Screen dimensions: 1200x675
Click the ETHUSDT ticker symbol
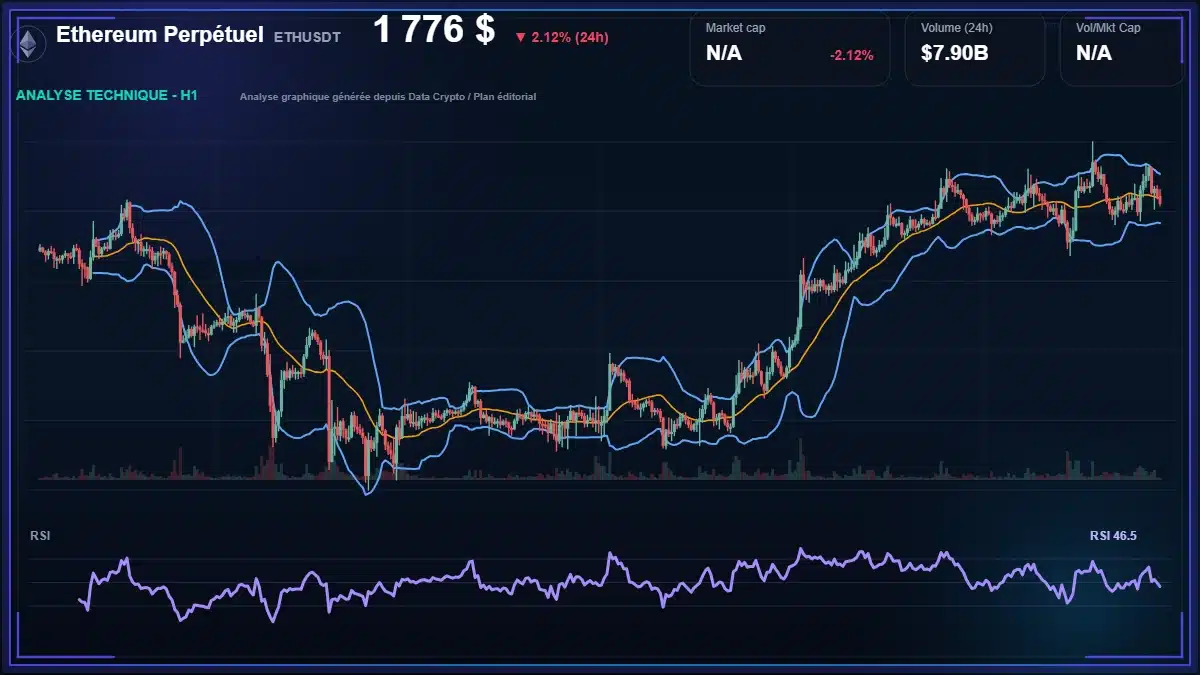pyautogui.click(x=307, y=37)
